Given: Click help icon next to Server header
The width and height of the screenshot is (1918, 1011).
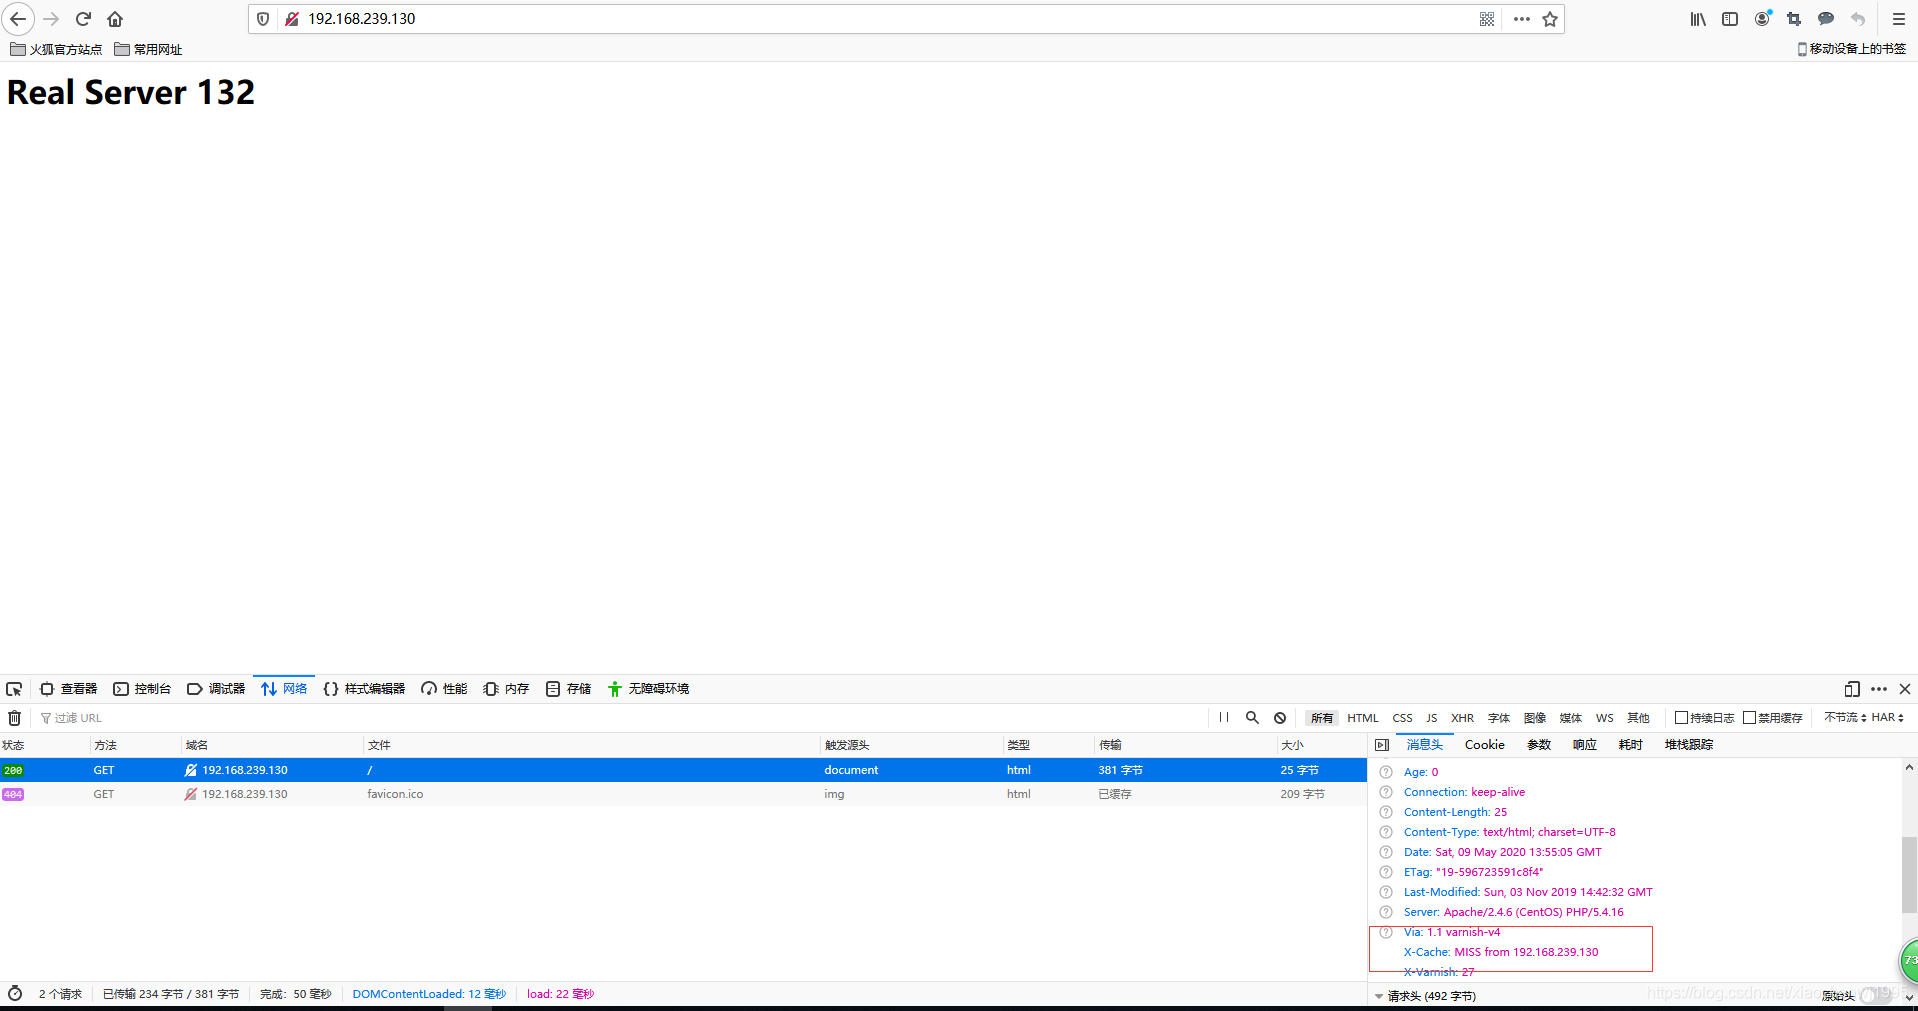Looking at the screenshot, I should point(1386,912).
